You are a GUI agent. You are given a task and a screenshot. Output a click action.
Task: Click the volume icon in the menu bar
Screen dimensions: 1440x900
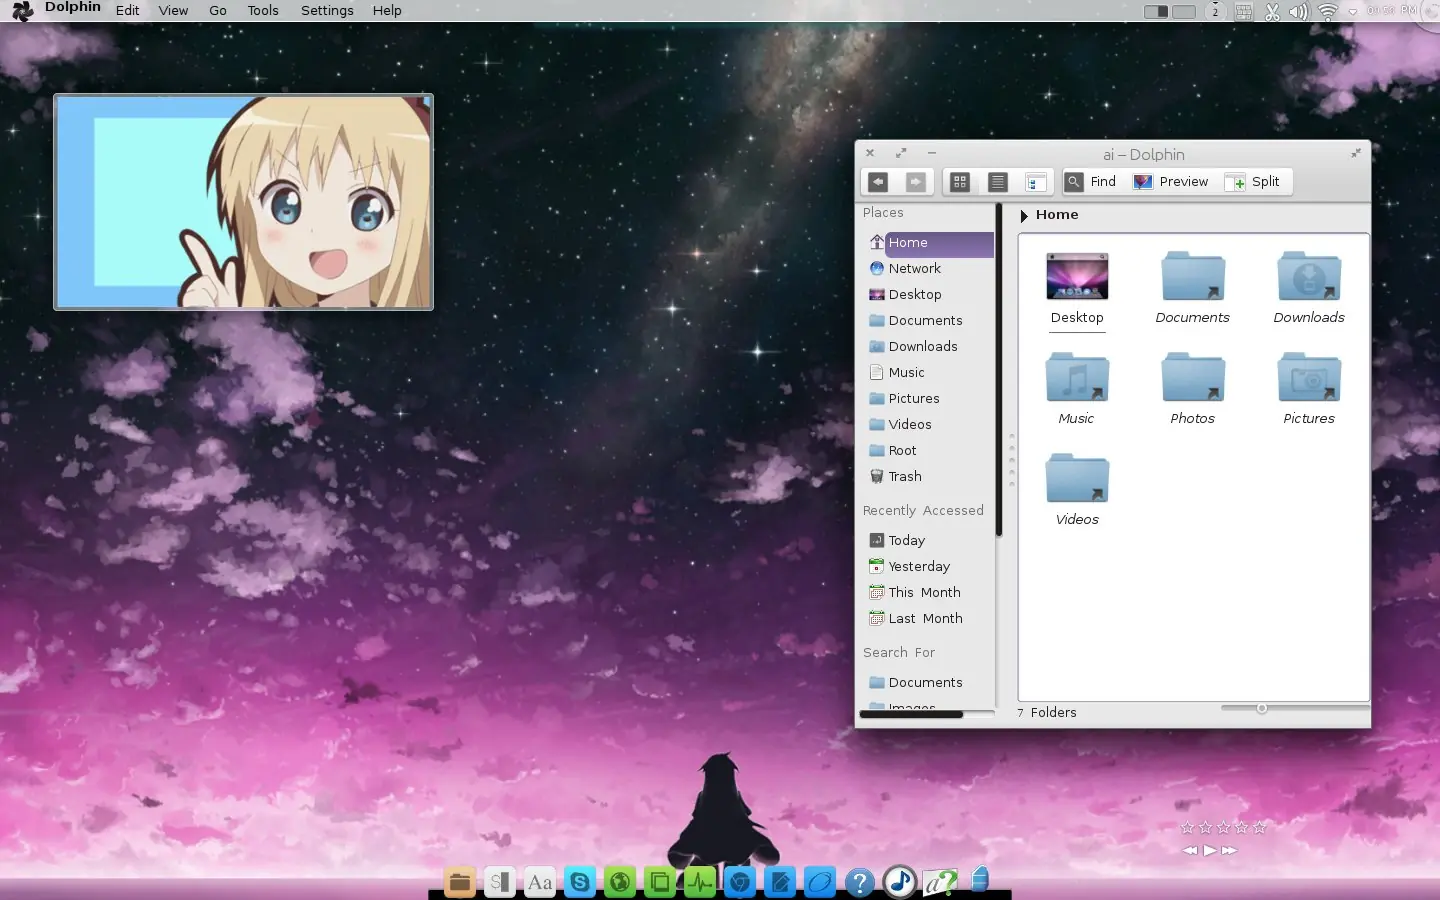click(1299, 11)
